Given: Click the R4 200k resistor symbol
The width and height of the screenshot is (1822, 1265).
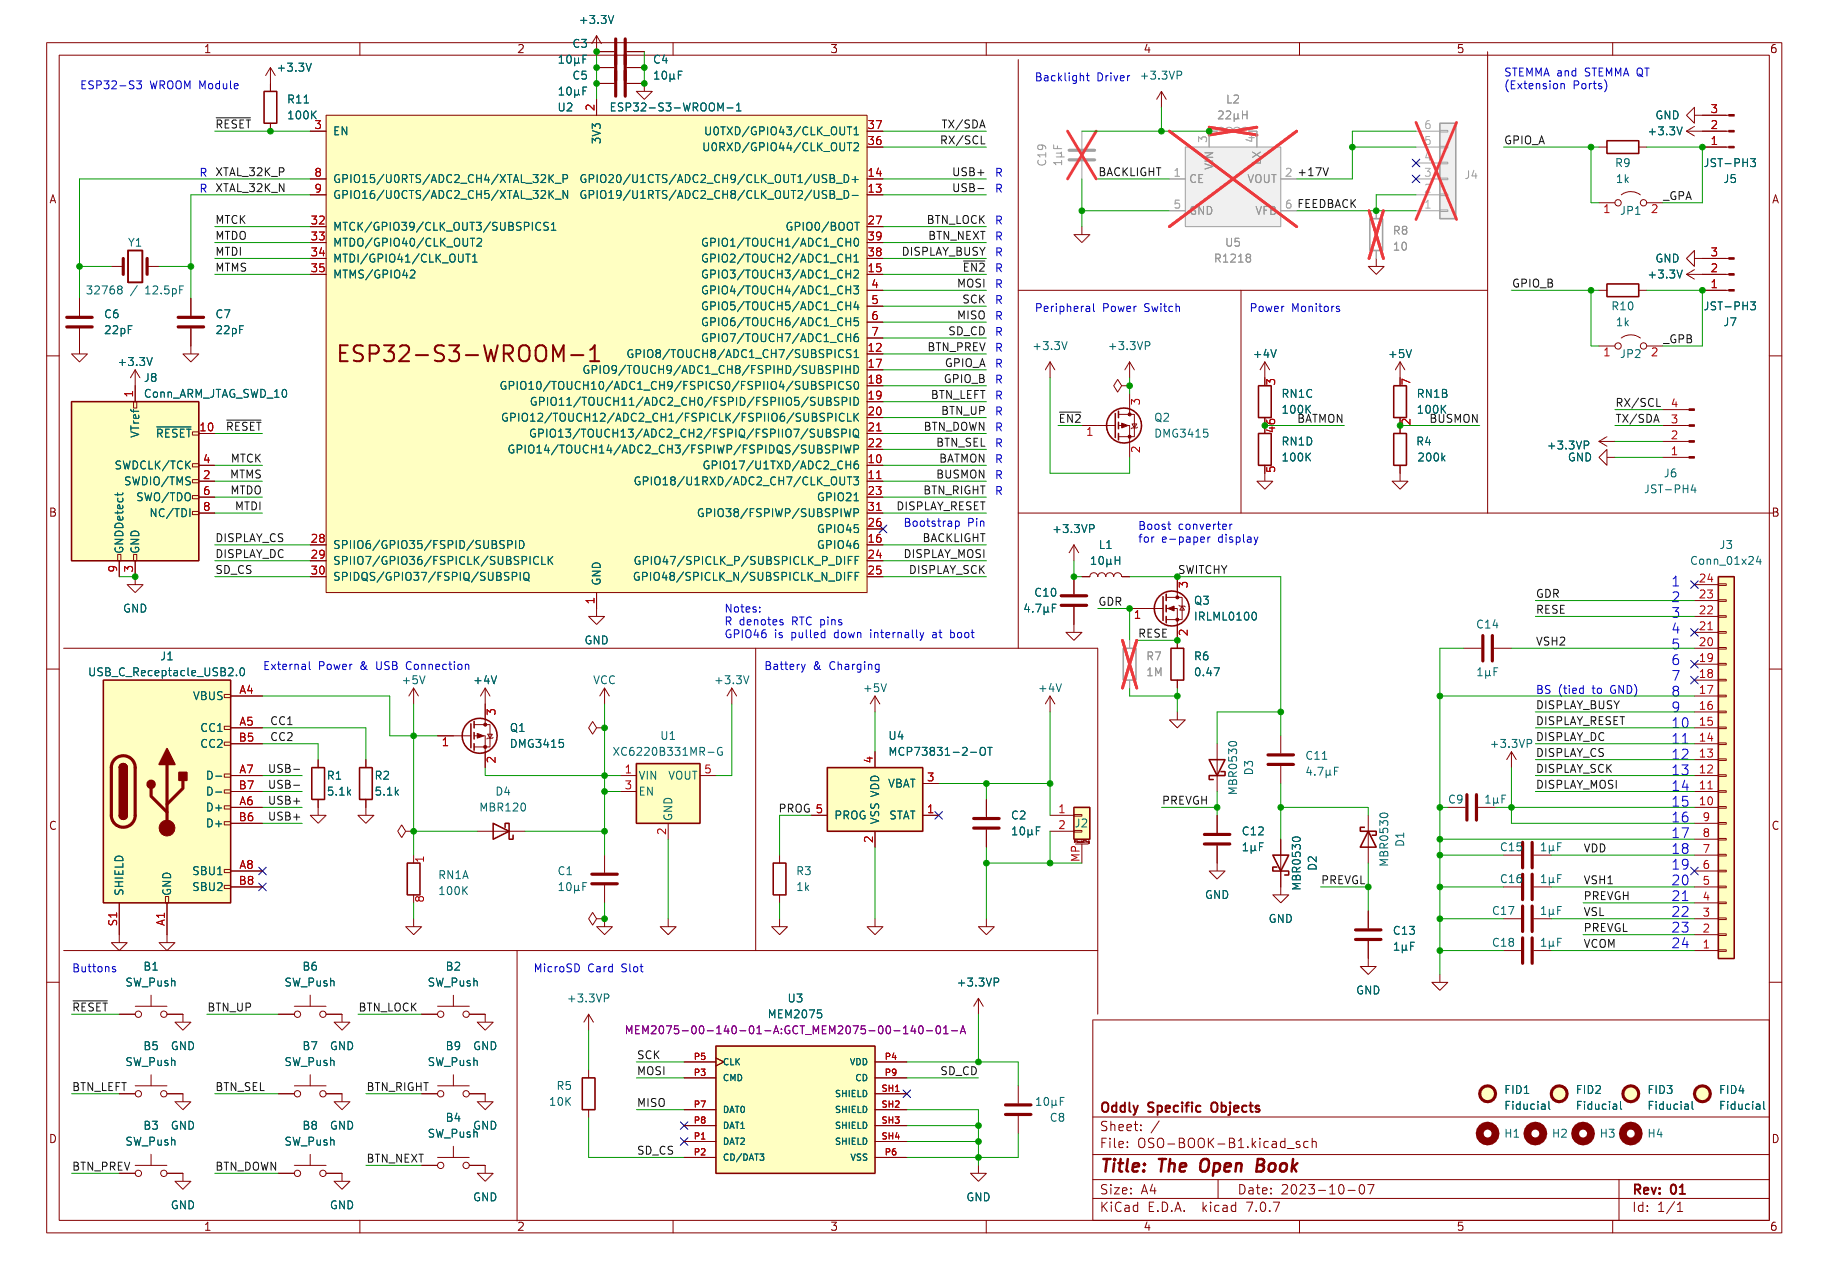Looking at the screenshot, I should point(1400,449).
